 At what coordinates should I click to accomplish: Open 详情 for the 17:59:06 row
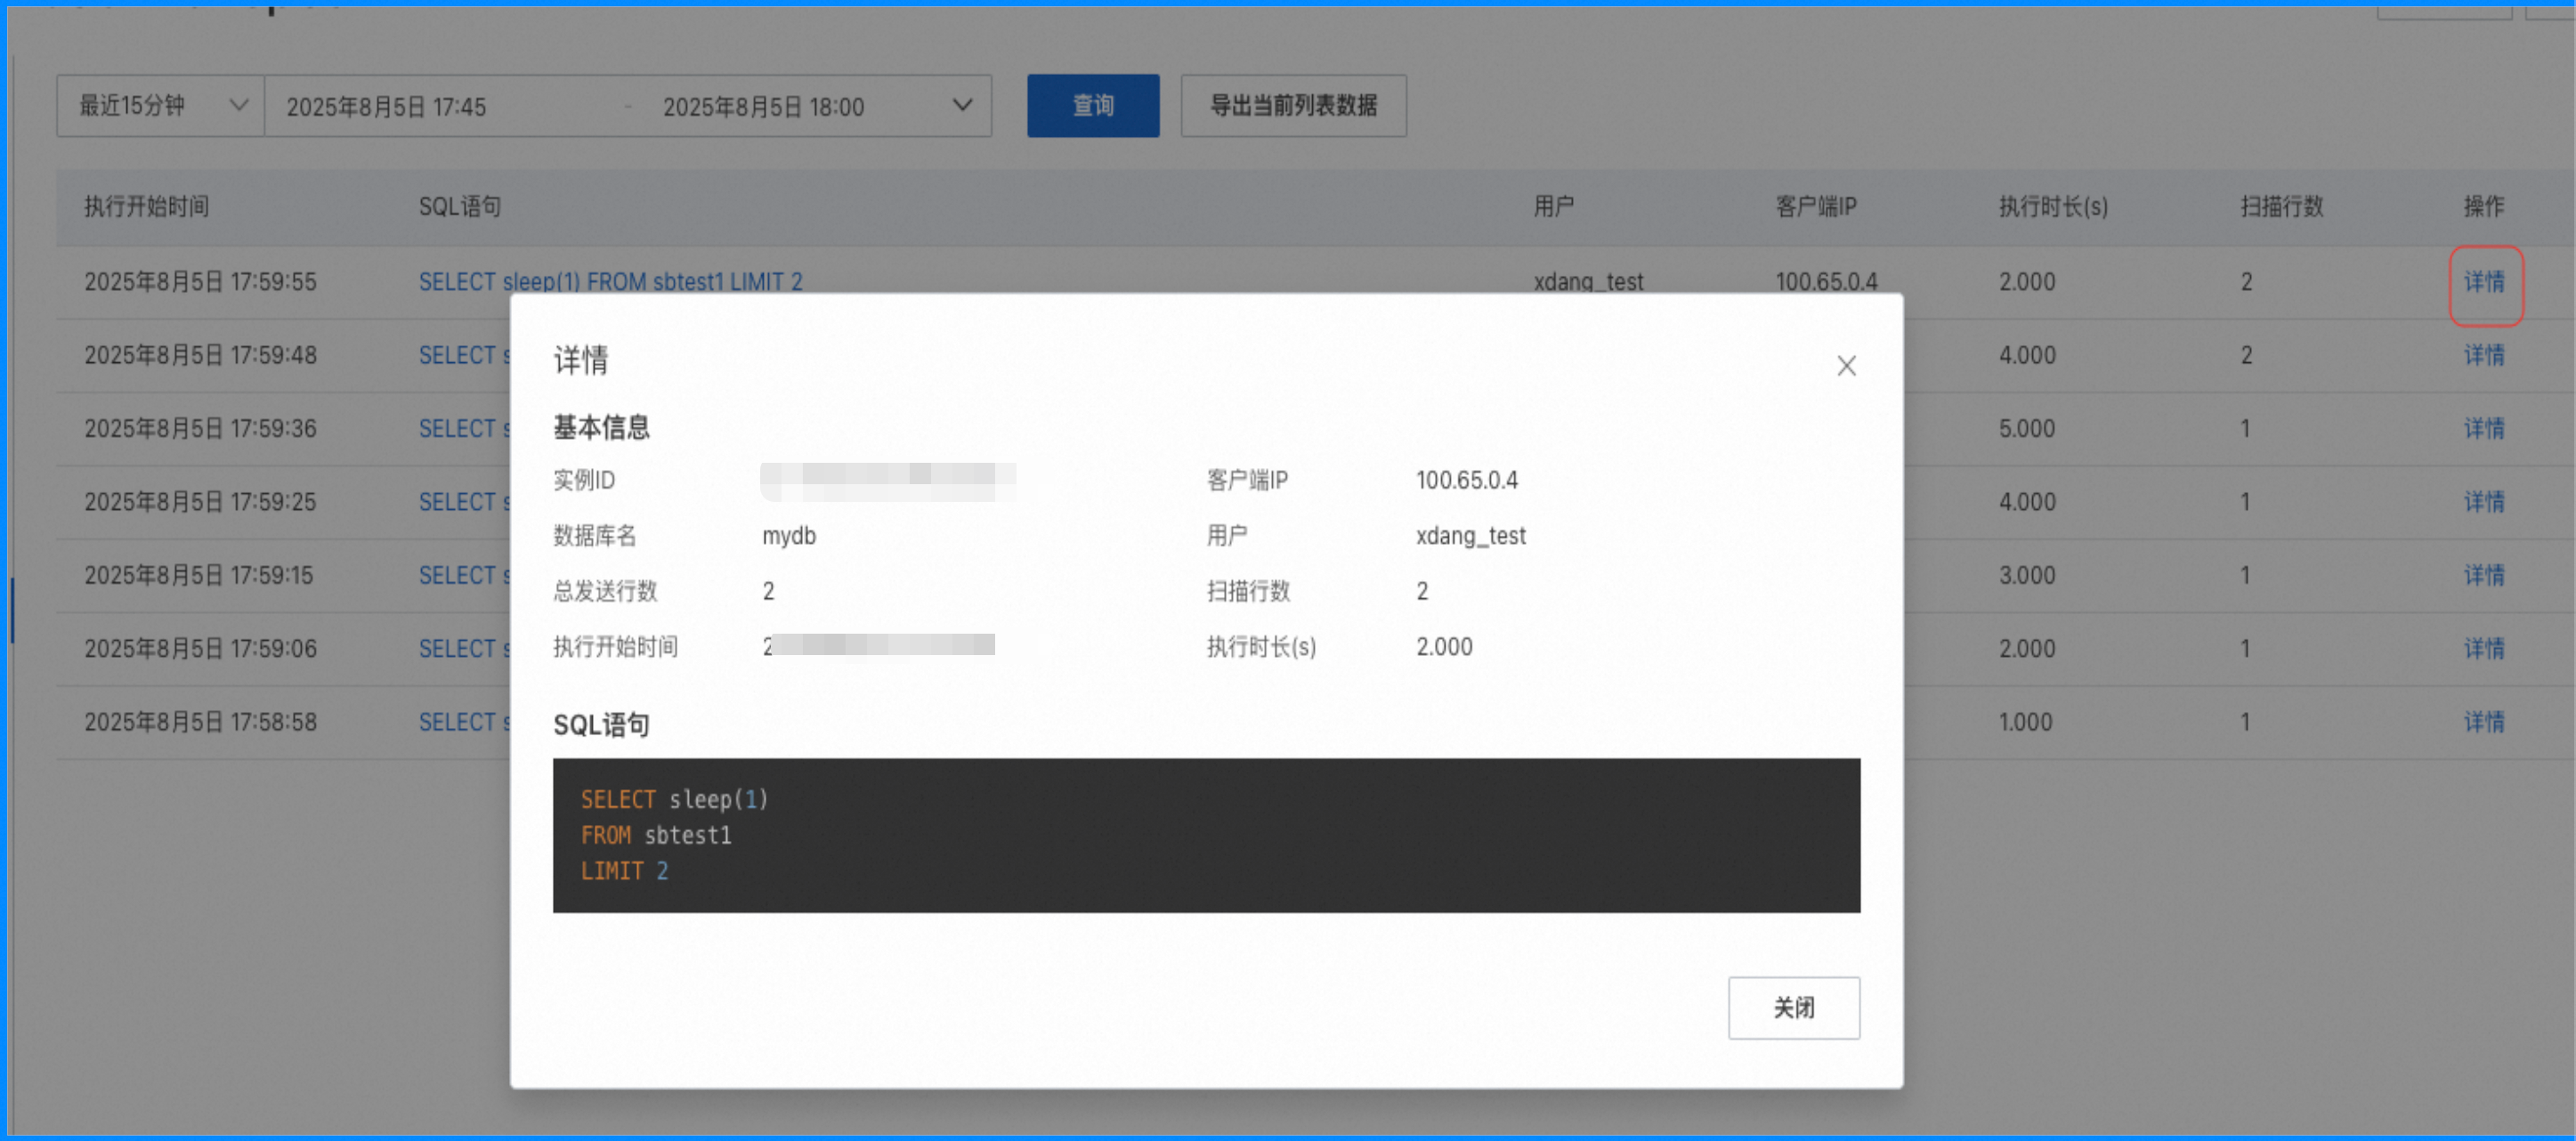pyautogui.click(x=2483, y=648)
